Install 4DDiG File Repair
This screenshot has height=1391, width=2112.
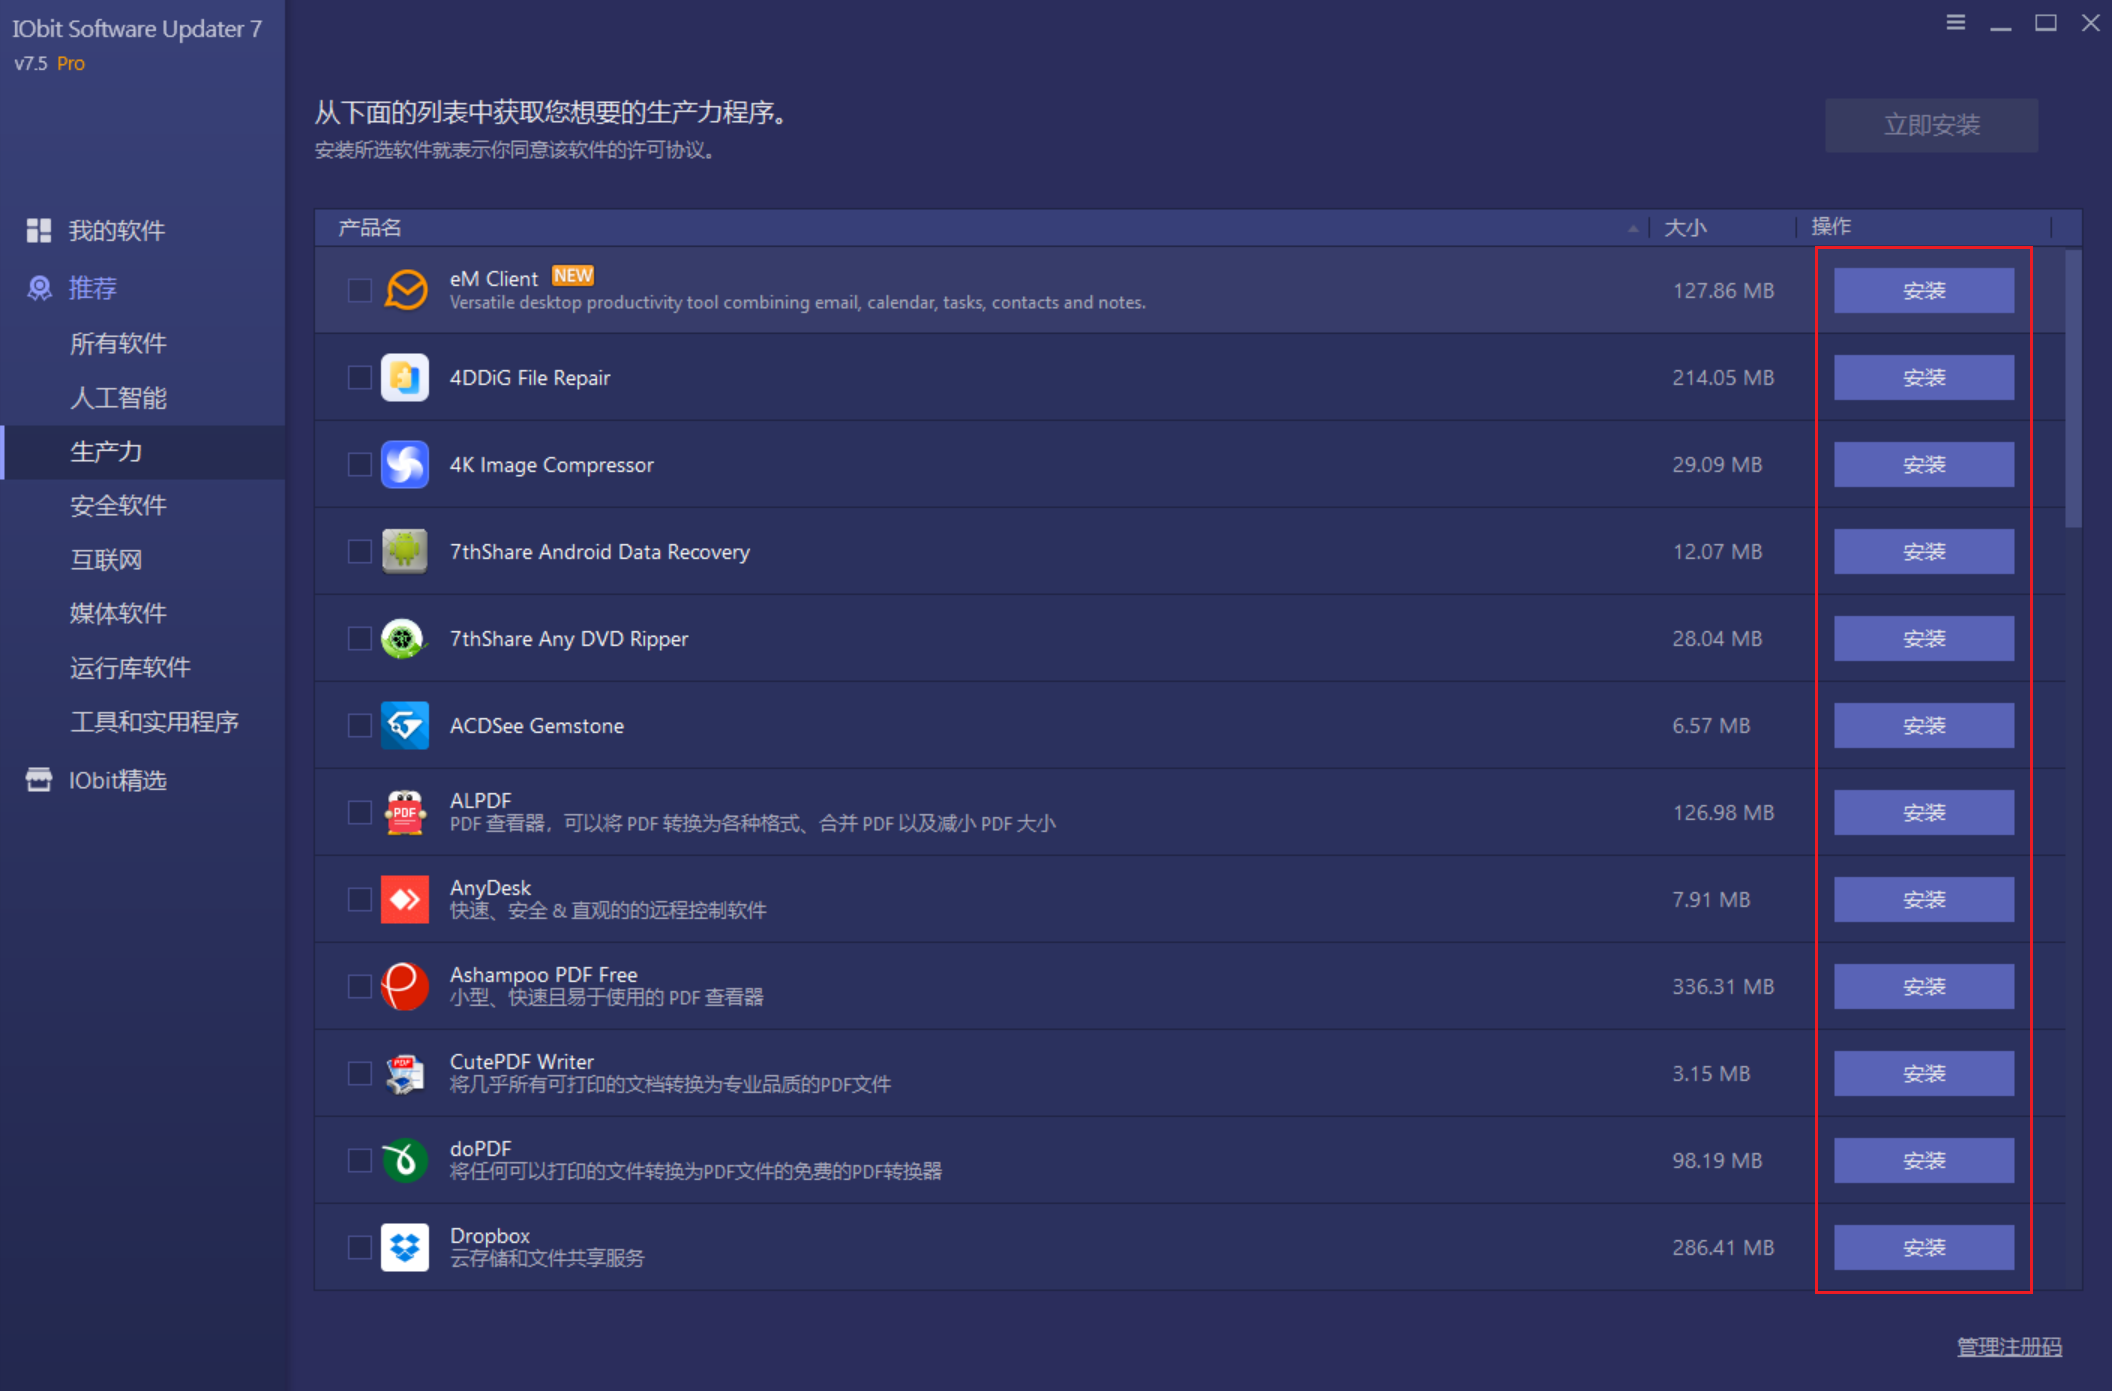(1923, 377)
